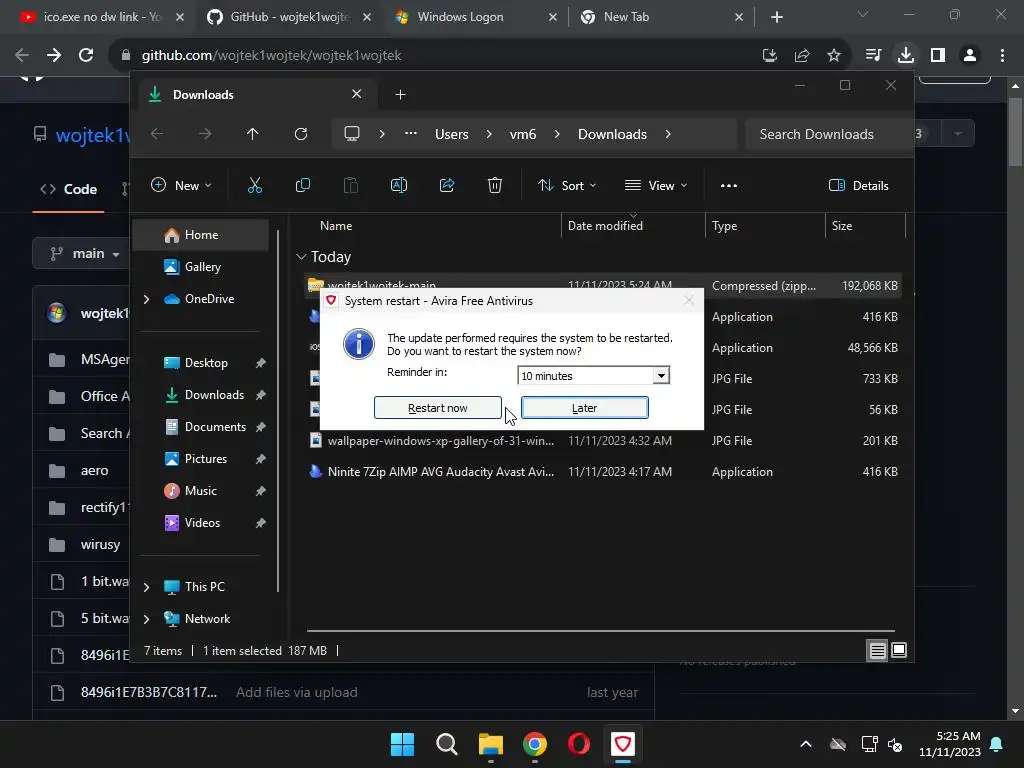Image resolution: width=1024 pixels, height=768 pixels.
Task: Reload the Chrome page
Action: pyautogui.click(x=86, y=56)
